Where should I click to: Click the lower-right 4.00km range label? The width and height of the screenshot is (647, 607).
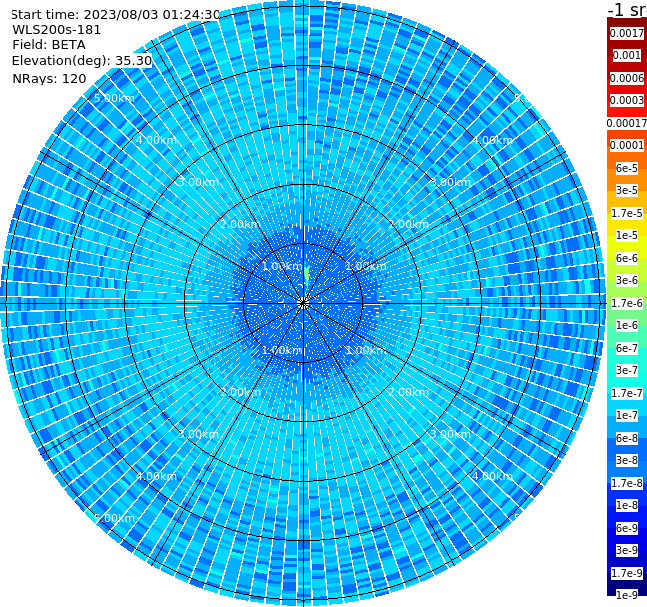[492, 476]
